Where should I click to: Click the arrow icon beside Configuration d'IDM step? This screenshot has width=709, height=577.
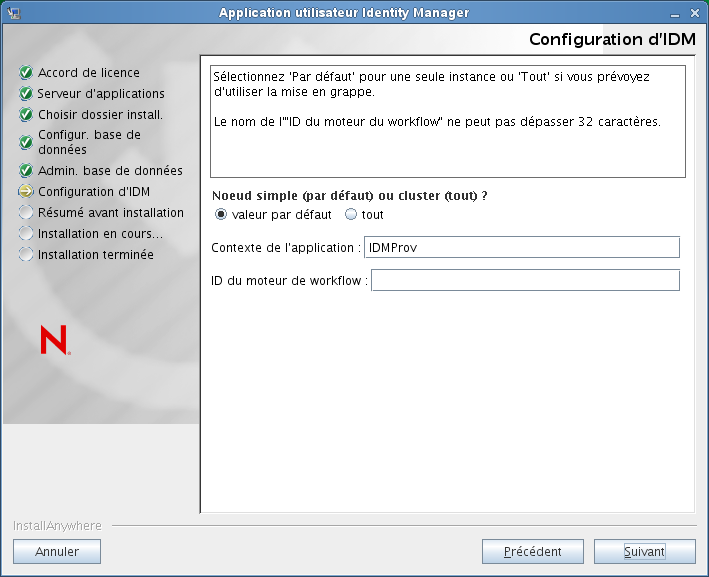coord(26,192)
